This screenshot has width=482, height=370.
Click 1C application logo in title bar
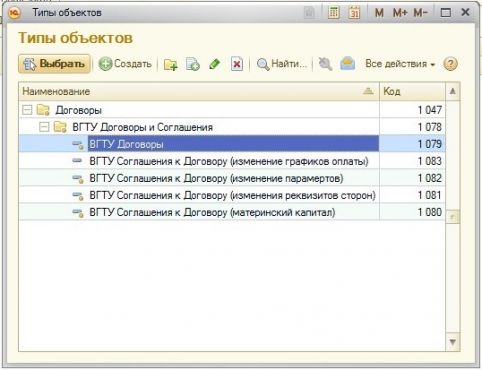pyautogui.click(x=14, y=13)
